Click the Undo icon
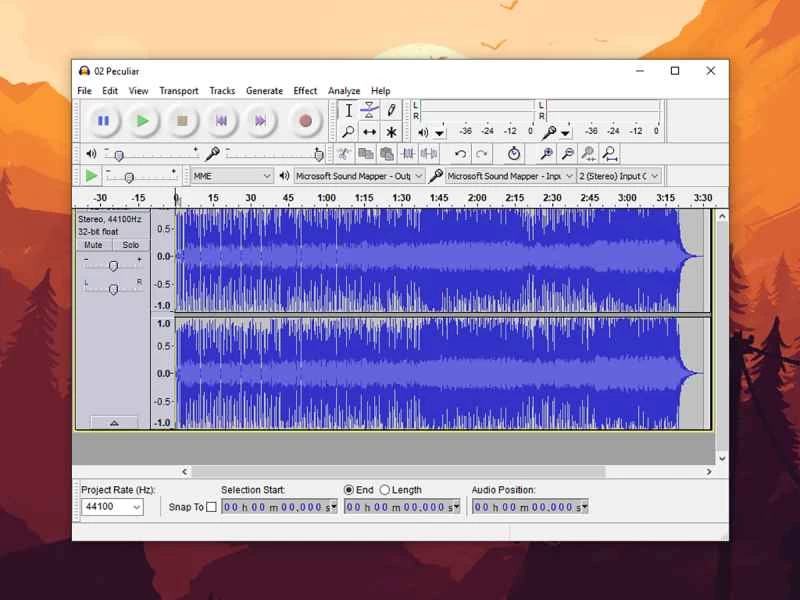 click(x=460, y=154)
